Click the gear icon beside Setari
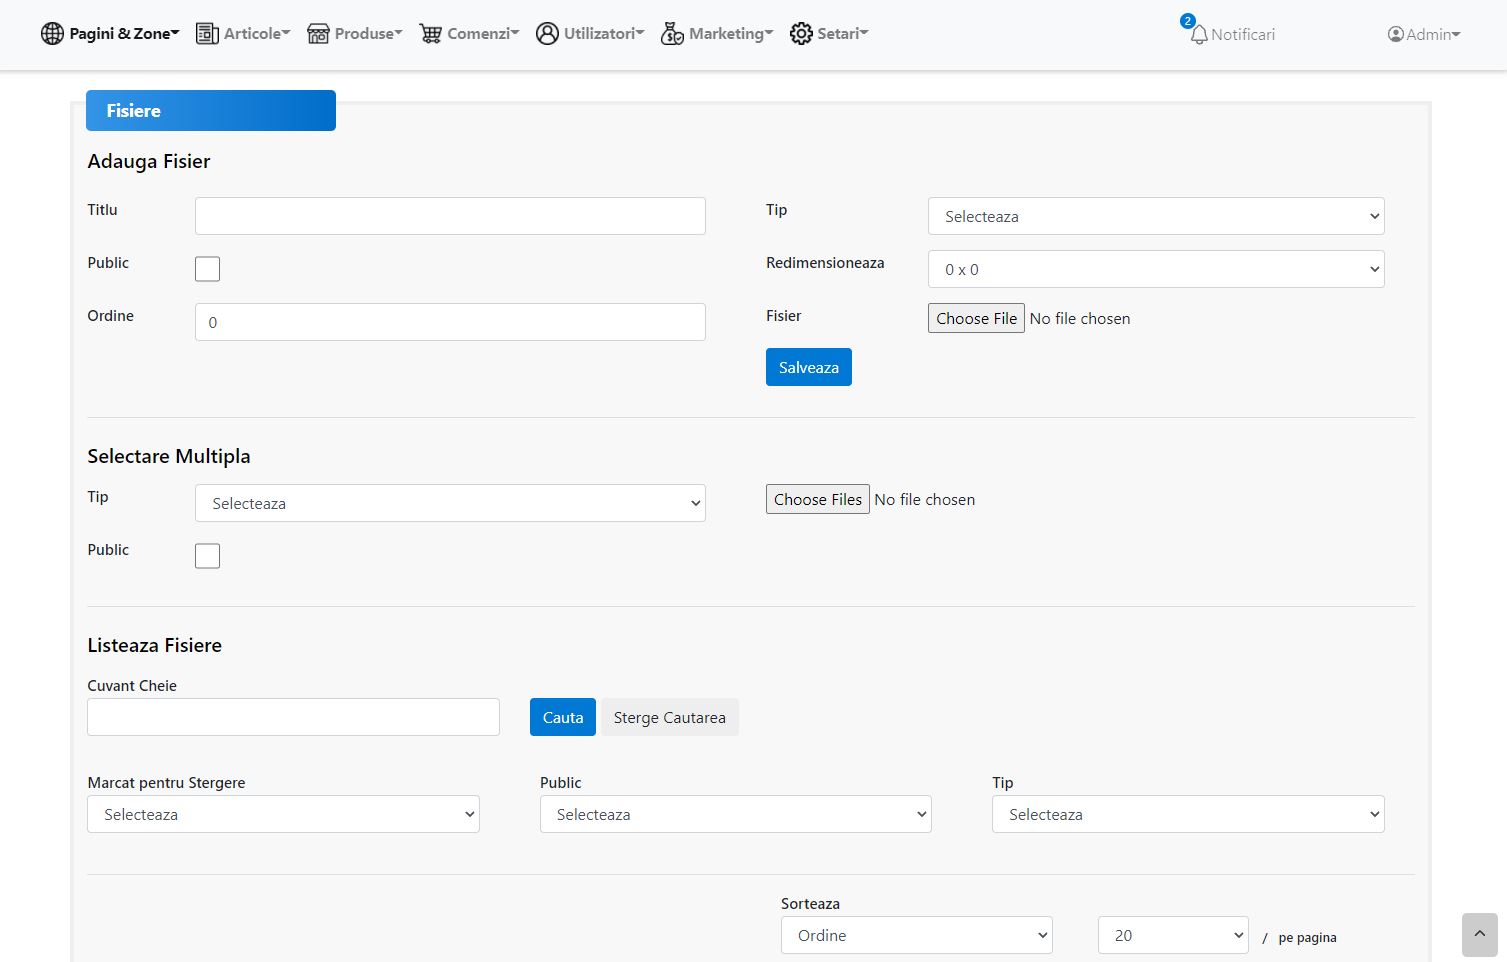1507x962 pixels. click(801, 34)
